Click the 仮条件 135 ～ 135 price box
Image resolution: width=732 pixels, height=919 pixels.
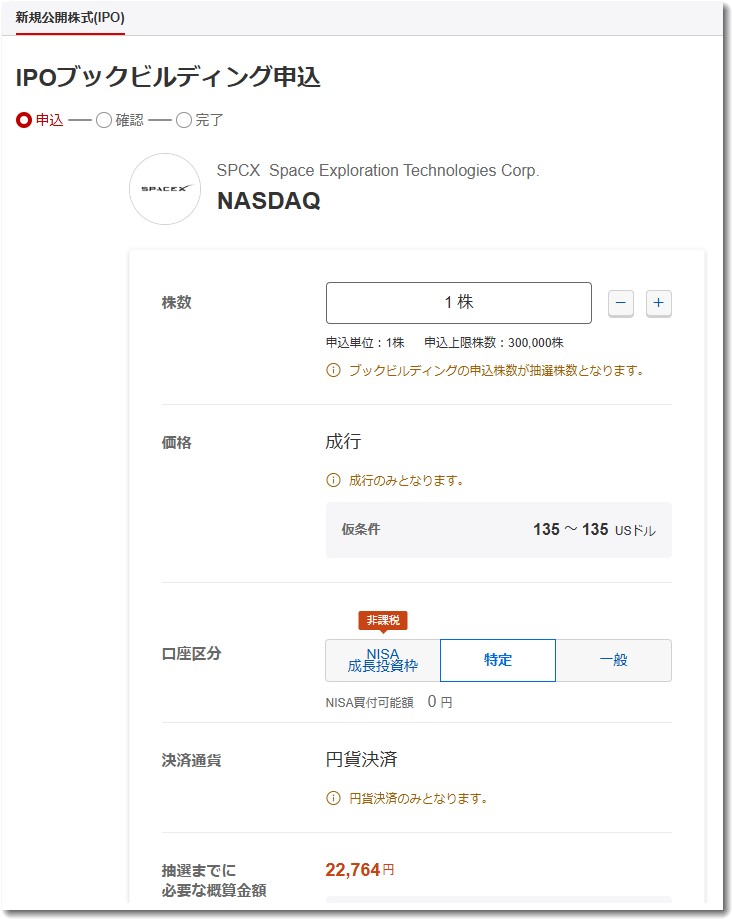499,530
